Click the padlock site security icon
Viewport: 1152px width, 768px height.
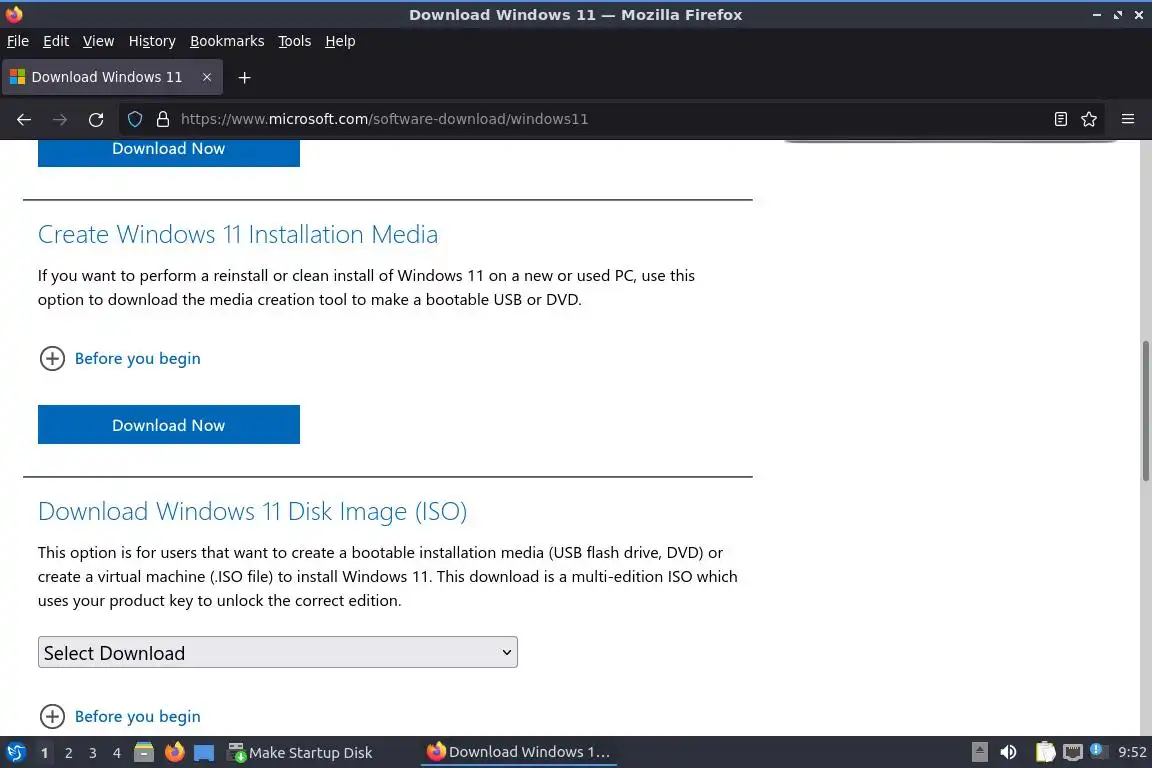coord(163,119)
